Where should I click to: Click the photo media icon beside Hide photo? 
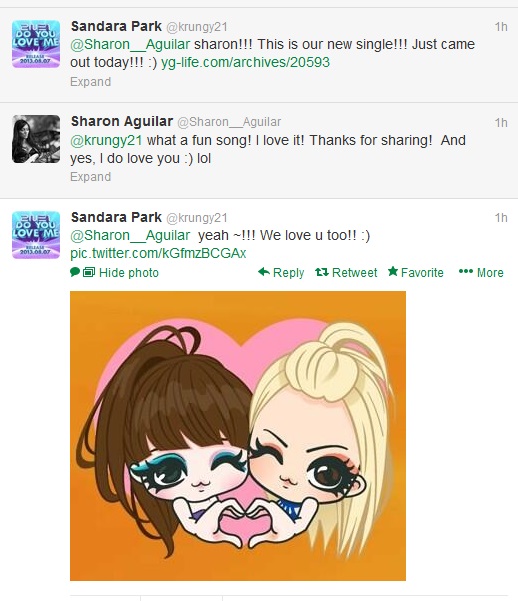point(89,272)
